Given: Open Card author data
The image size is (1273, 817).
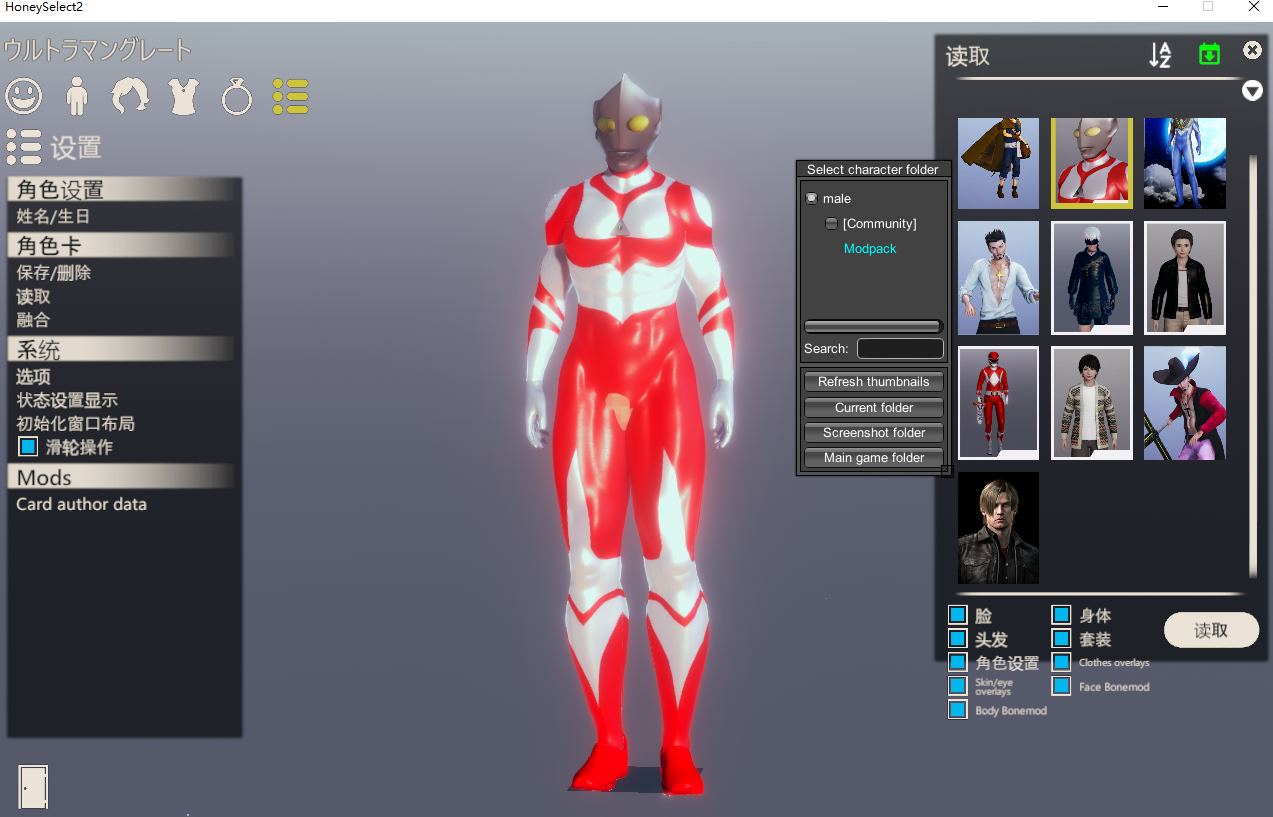Looking at the screenshot, I should [81, 504].
